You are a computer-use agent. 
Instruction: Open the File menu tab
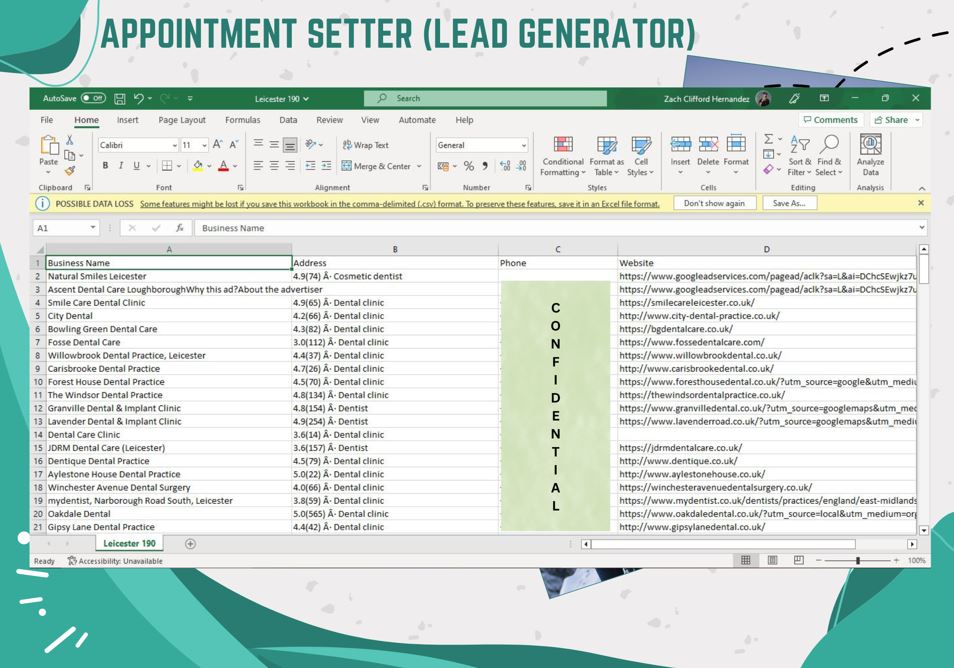[47, 120]
